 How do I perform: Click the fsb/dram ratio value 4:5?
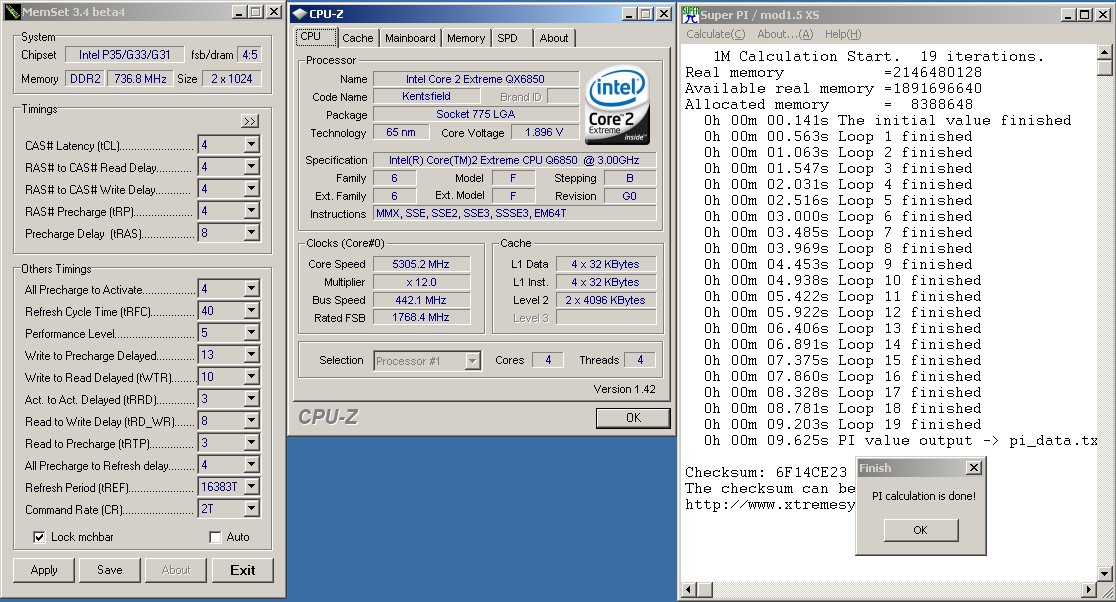click(250, 55)
